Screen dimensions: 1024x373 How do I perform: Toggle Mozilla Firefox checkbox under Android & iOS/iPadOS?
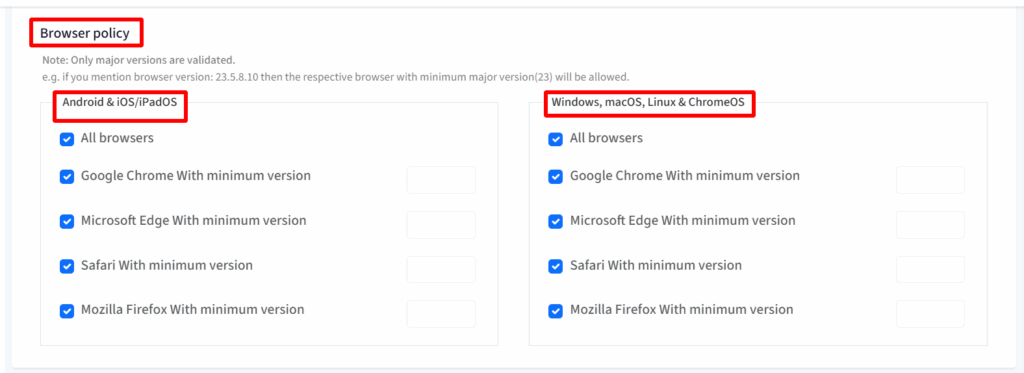tap(67, 311)
